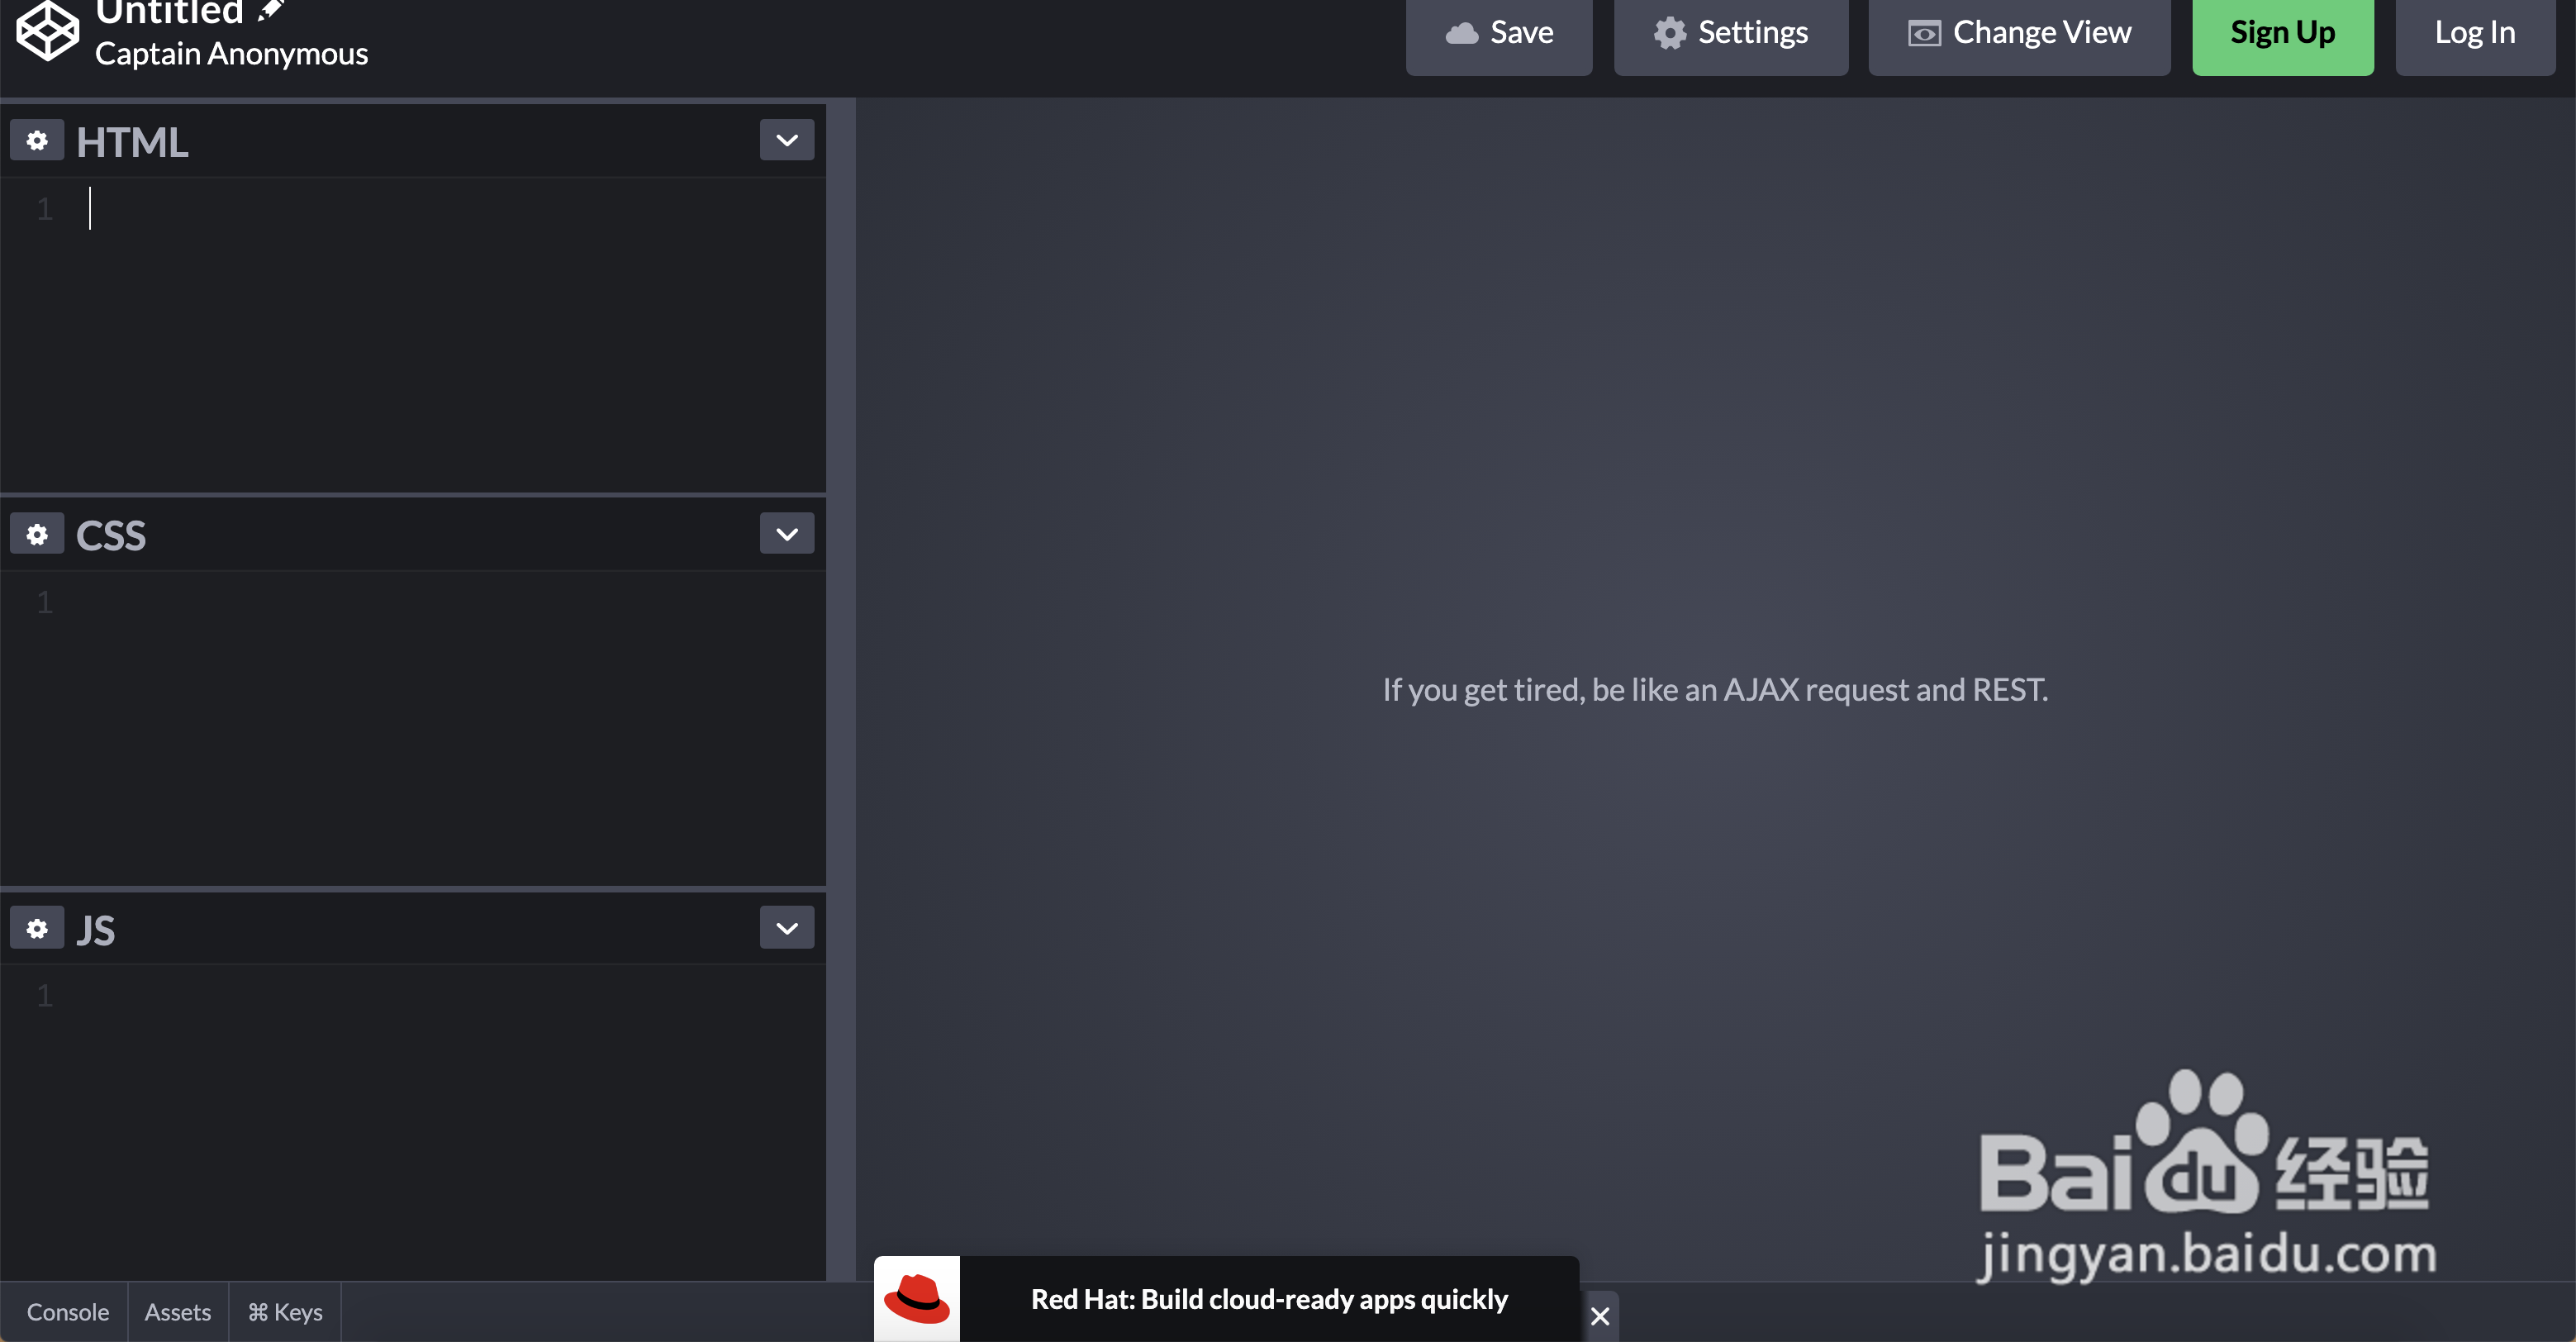
Task: Edit pen title with pencil icon
Action: tap(271, 11)
